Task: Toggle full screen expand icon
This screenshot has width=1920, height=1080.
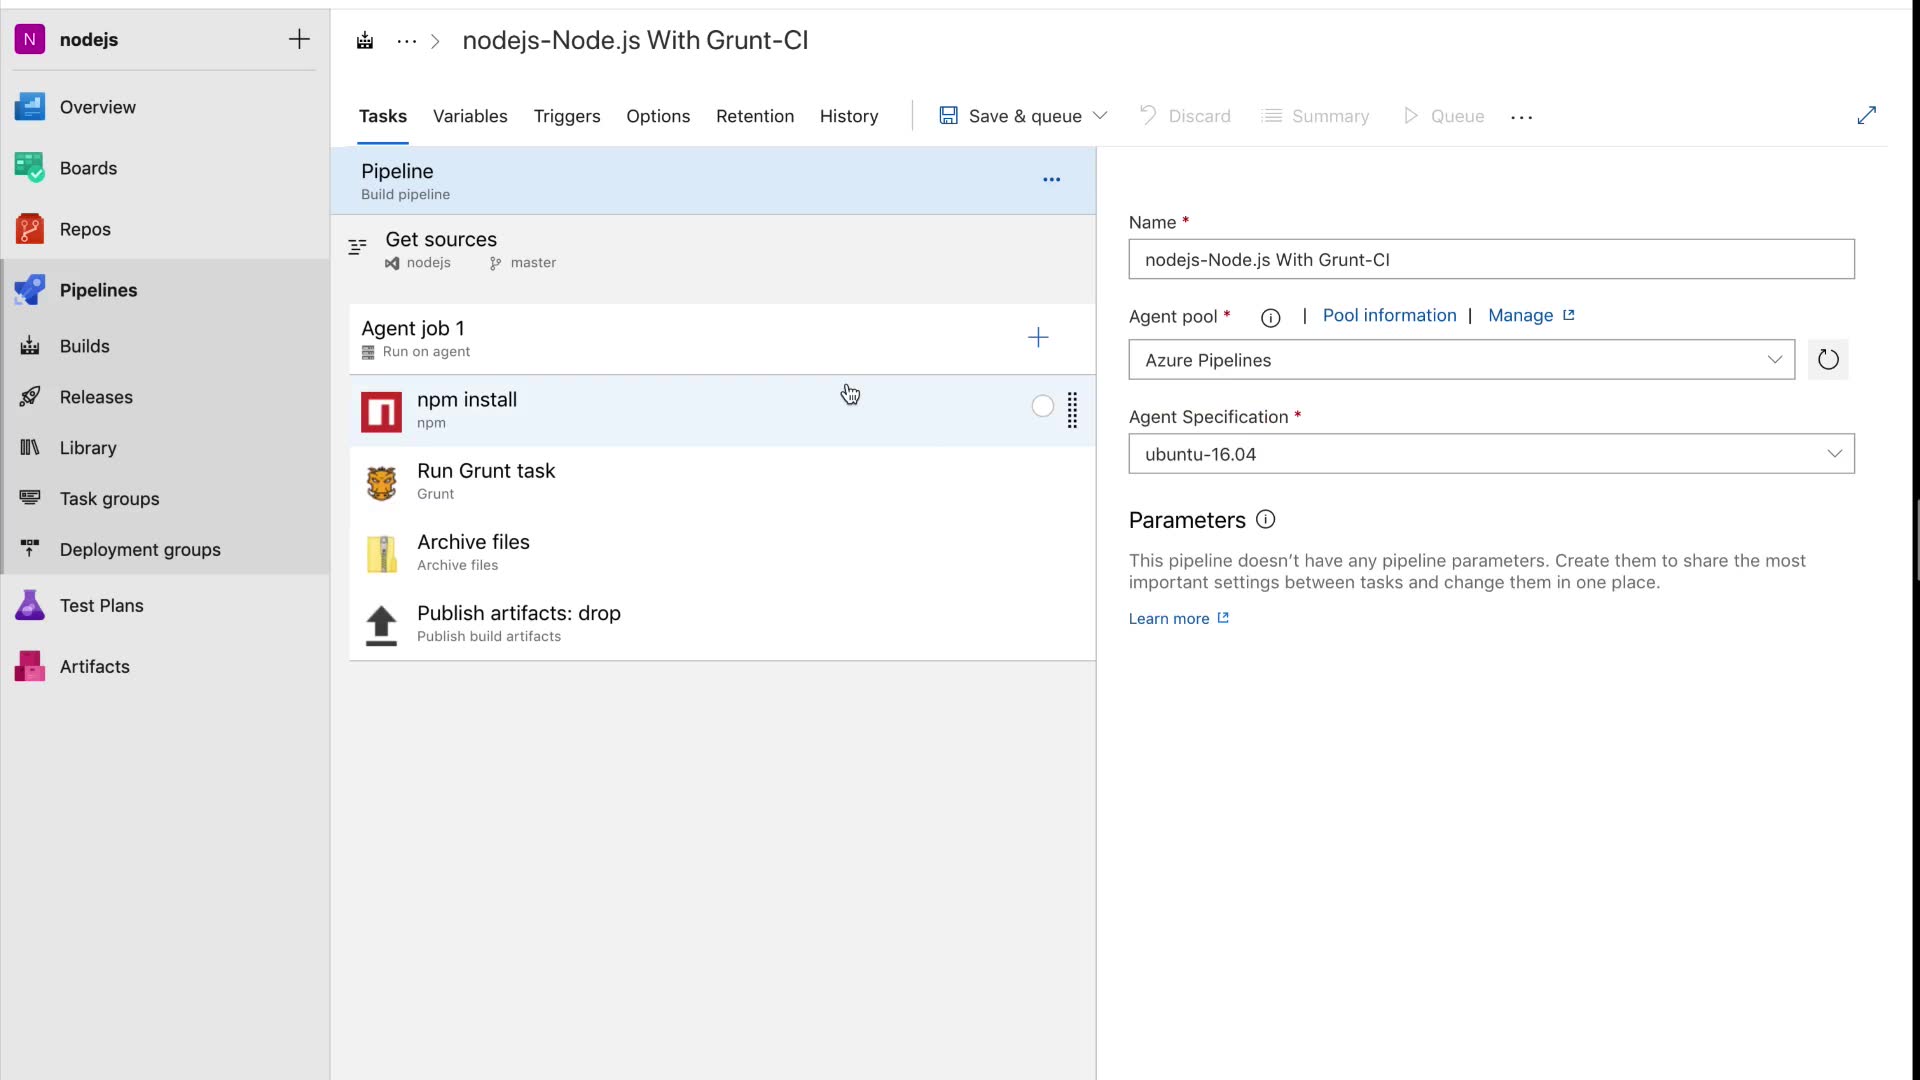Action: click(1866, 116)
